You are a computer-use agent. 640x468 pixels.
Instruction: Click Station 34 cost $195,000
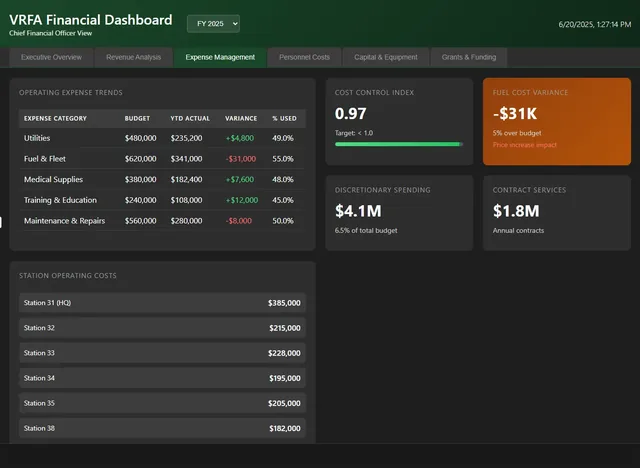(x=284, y=378)
